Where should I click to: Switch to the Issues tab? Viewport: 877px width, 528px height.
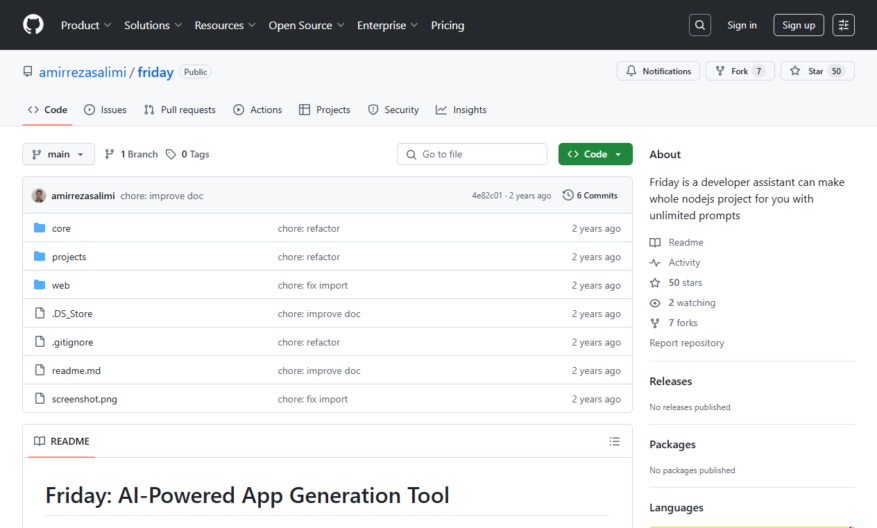pyautogui.click(x=105, y=110)
